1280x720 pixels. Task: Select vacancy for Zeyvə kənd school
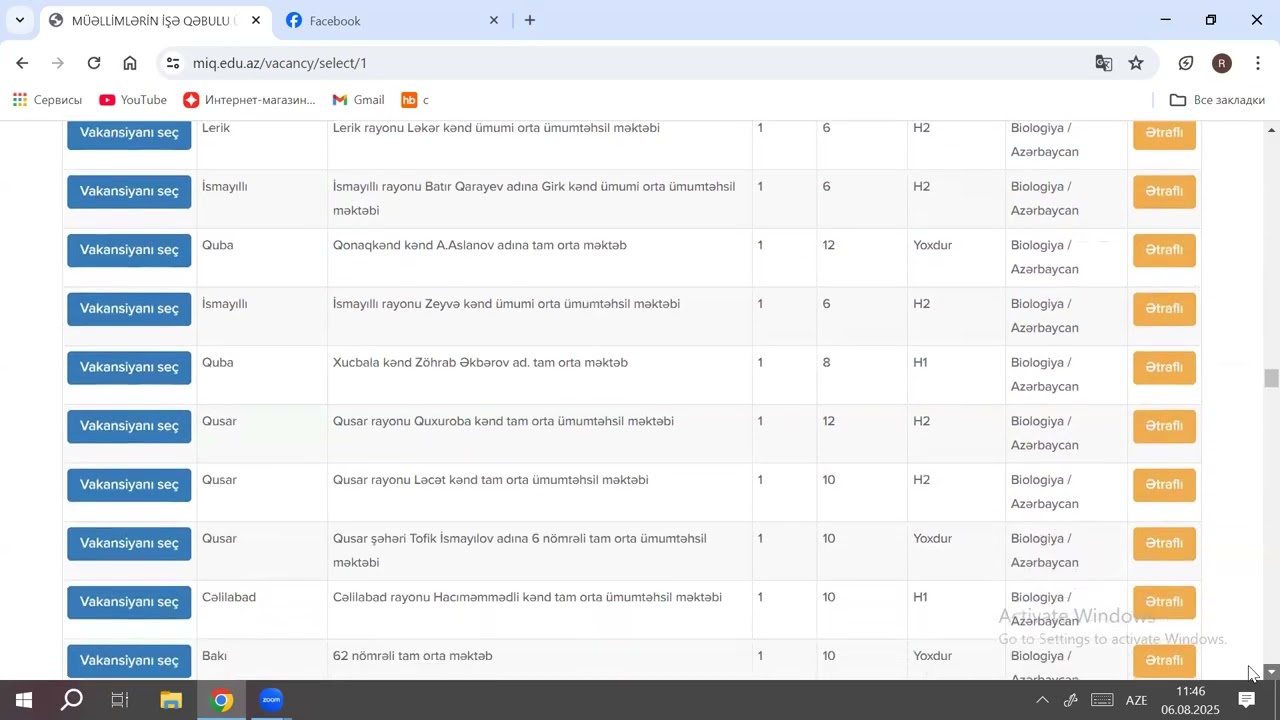129,309
